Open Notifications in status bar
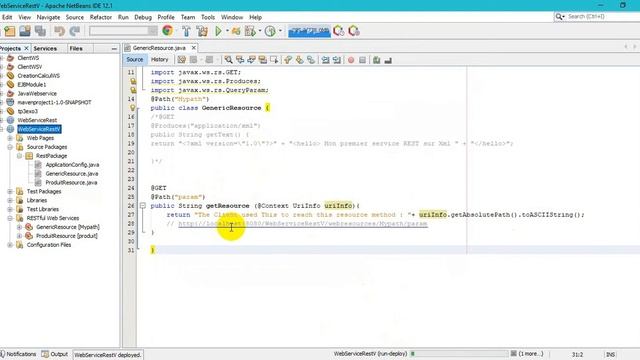This screenshot has width=640, height=360. [x=18, y=354]
